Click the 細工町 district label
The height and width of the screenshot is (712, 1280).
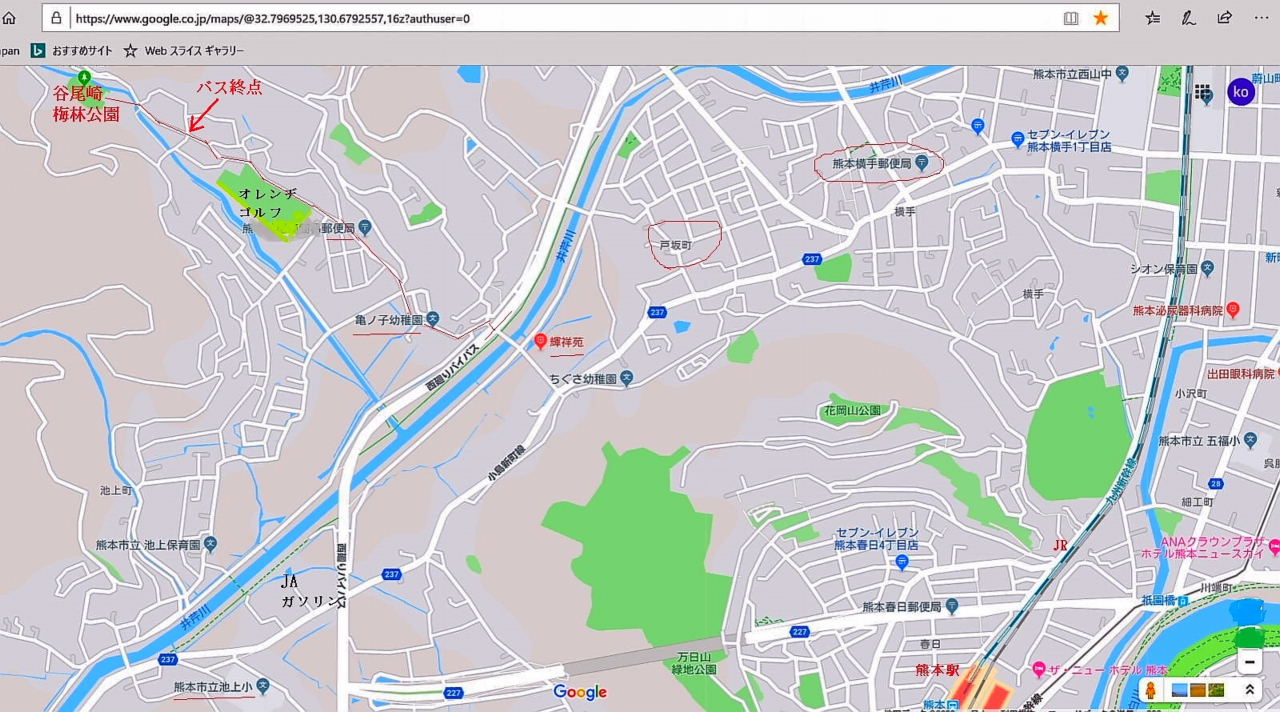(x=1197, y=501)
